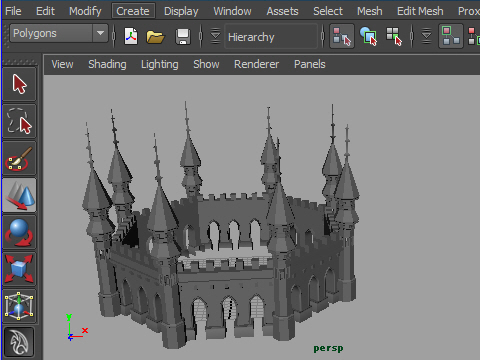Open the Create menu
480x360 pixels.
coord(133,11)
